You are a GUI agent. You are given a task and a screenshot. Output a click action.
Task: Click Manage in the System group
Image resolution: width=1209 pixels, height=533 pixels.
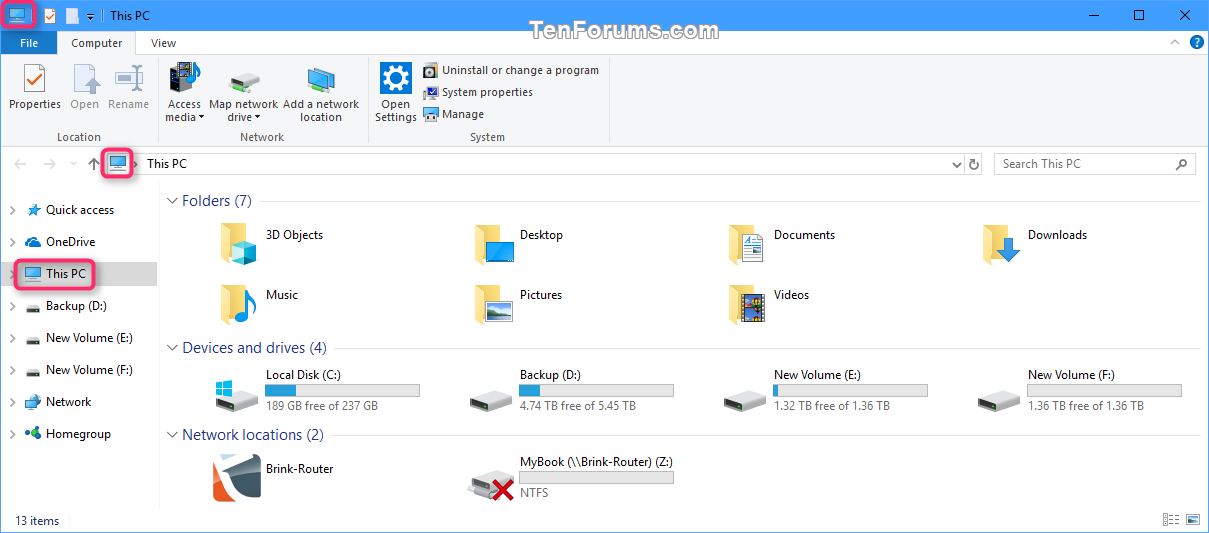tap(454, 114)
